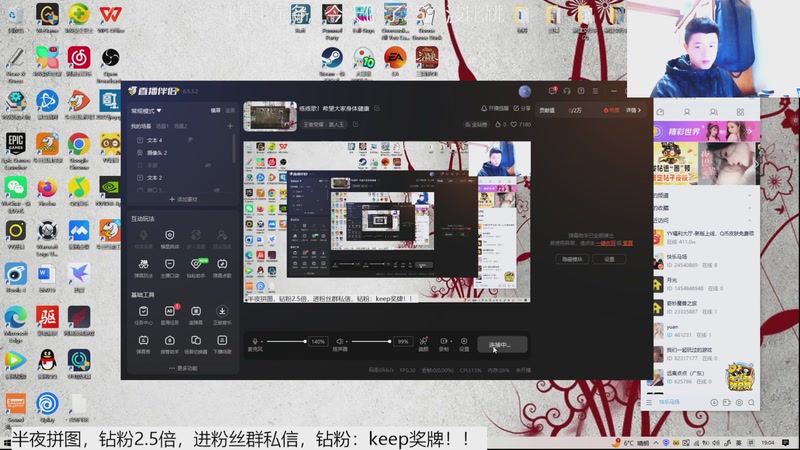Click 连接中... start stream button
The image size is (800, 450).
pyautogui.click(x=502, y=344)
